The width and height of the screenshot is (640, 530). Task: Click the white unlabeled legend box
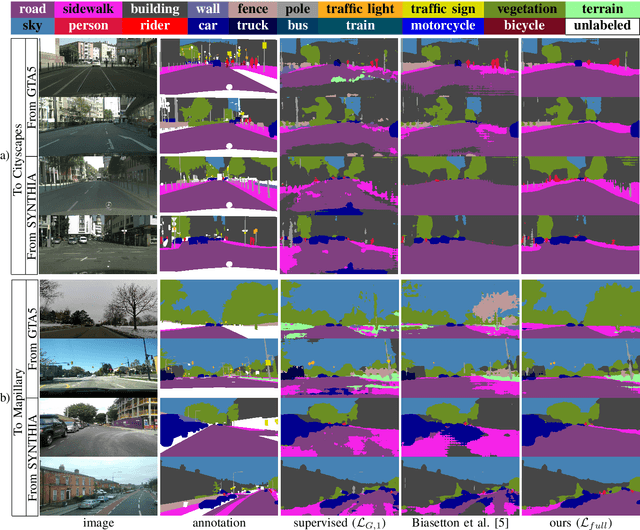click(602, 26)
